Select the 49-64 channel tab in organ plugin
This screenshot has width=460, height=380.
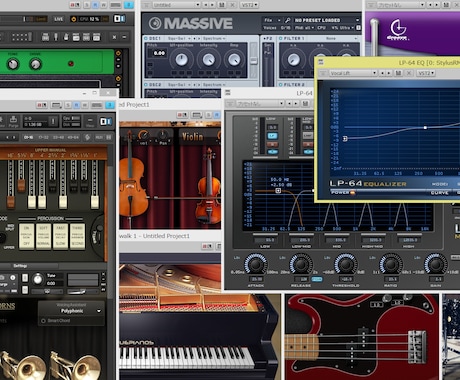[x=73, y=137]
